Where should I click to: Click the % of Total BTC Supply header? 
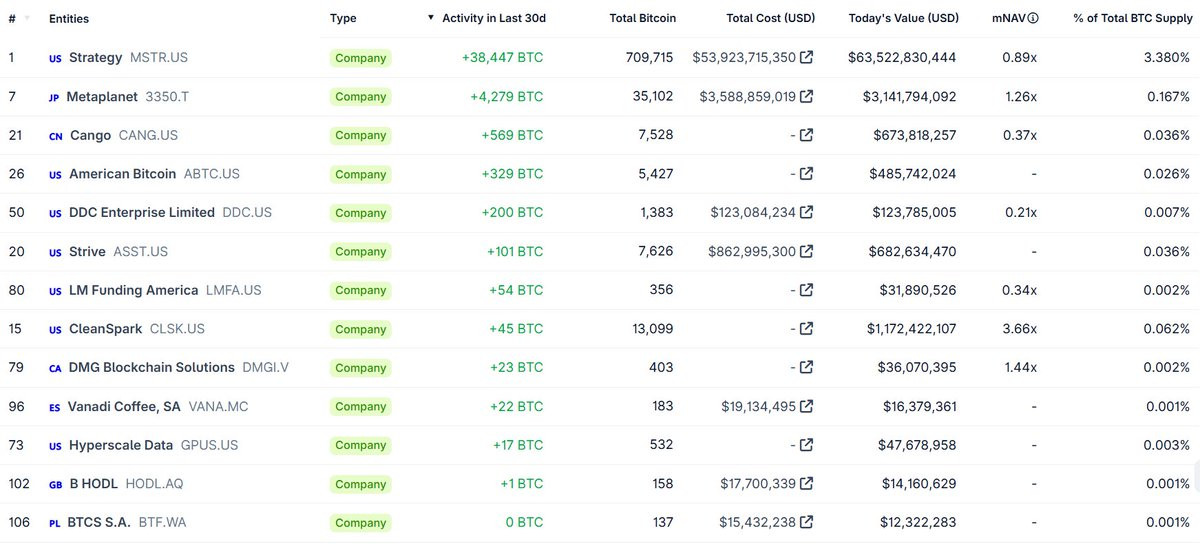1132,18
